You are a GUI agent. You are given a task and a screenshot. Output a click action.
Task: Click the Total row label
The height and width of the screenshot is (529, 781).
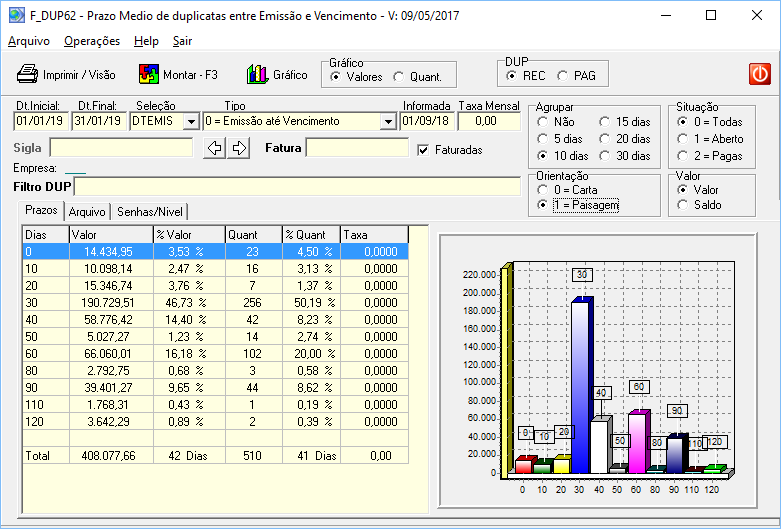38,456
